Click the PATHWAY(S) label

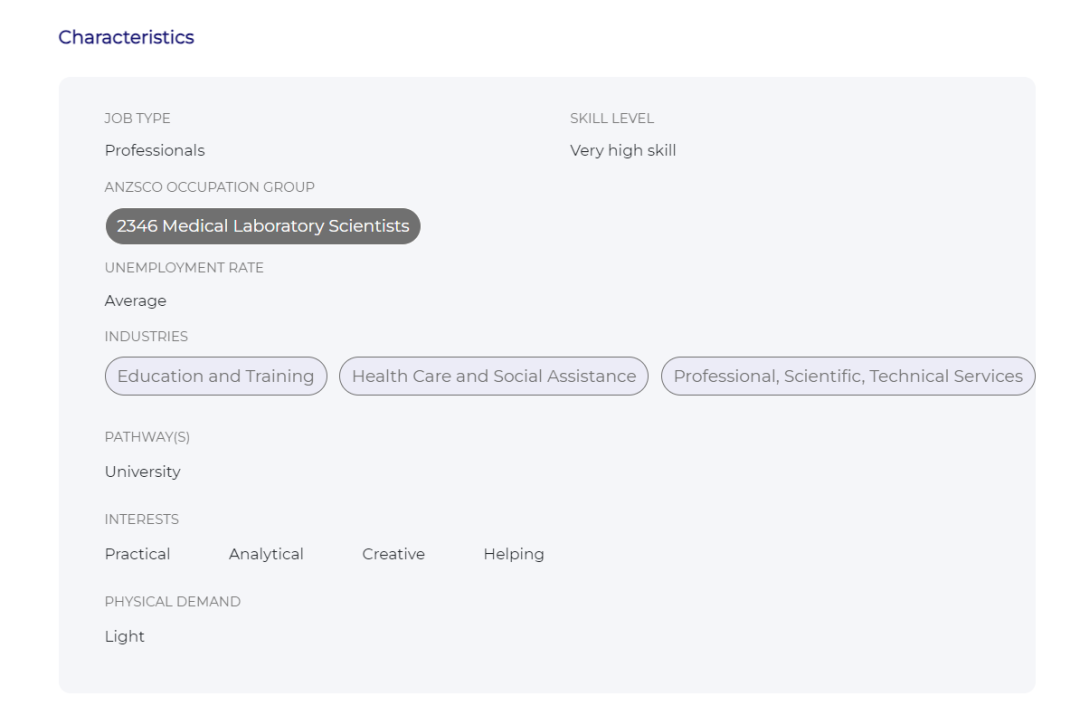147,437
